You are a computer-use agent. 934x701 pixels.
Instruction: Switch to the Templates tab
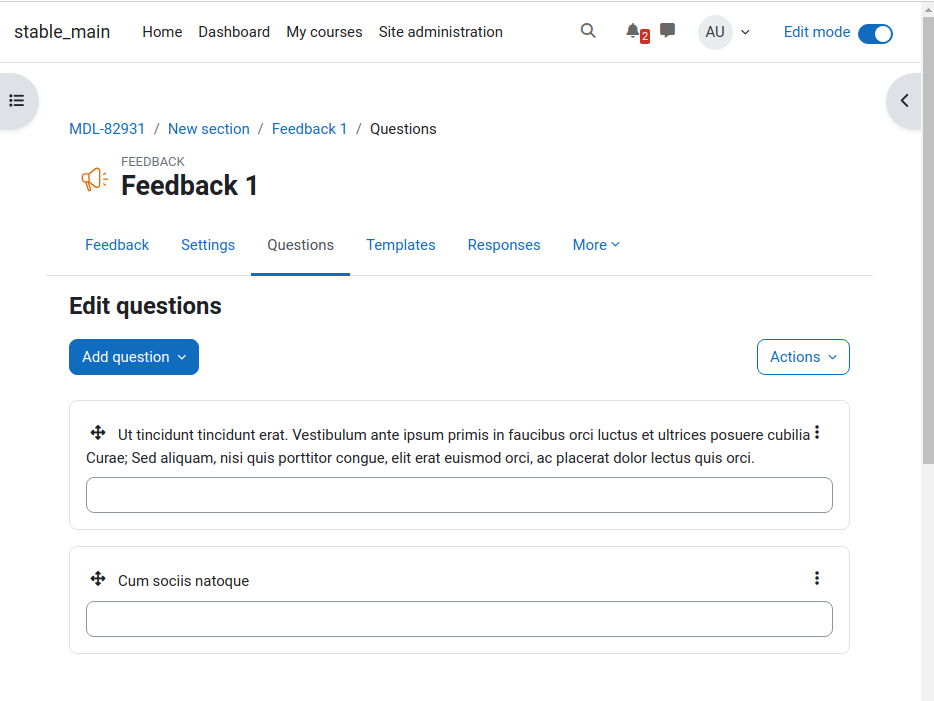click(401, 245)
